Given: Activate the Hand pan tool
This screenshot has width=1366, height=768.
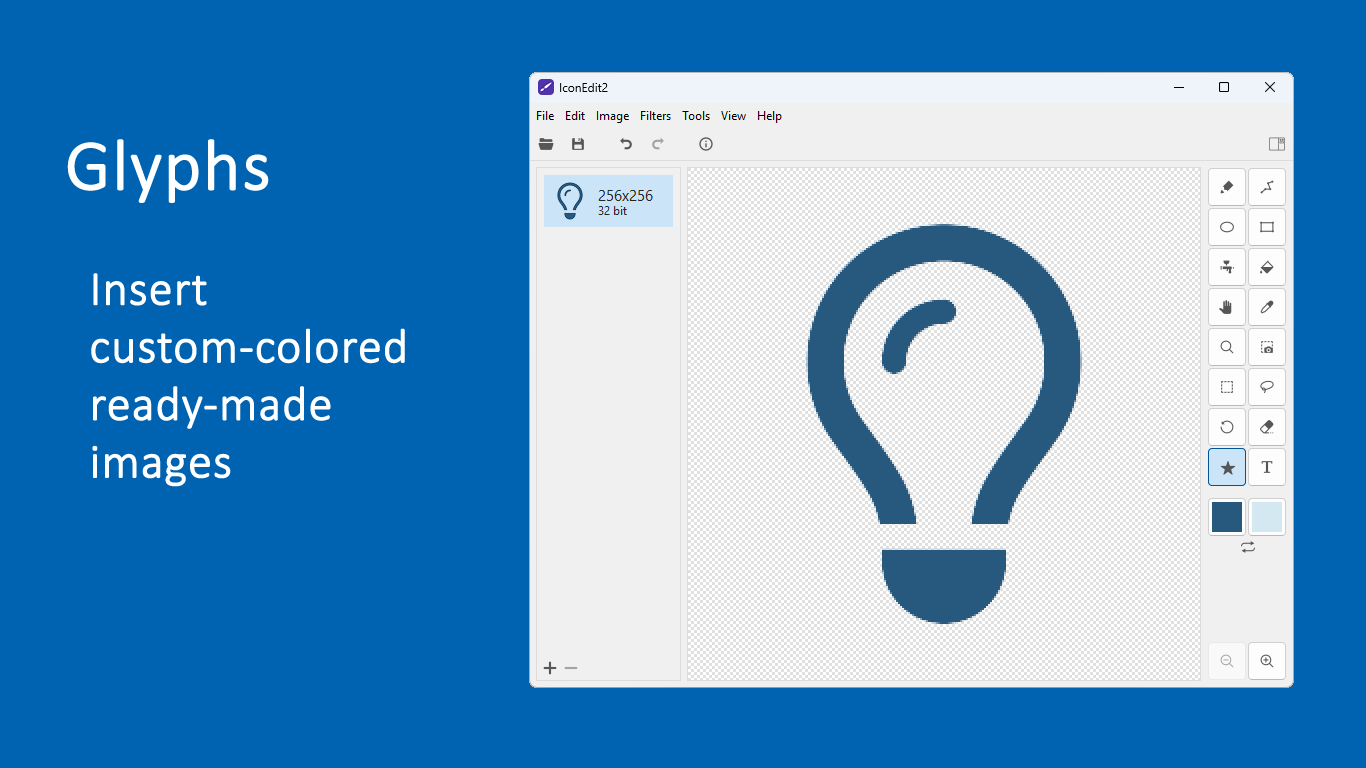Looking at the screenshot, I should pos(1227,307).
